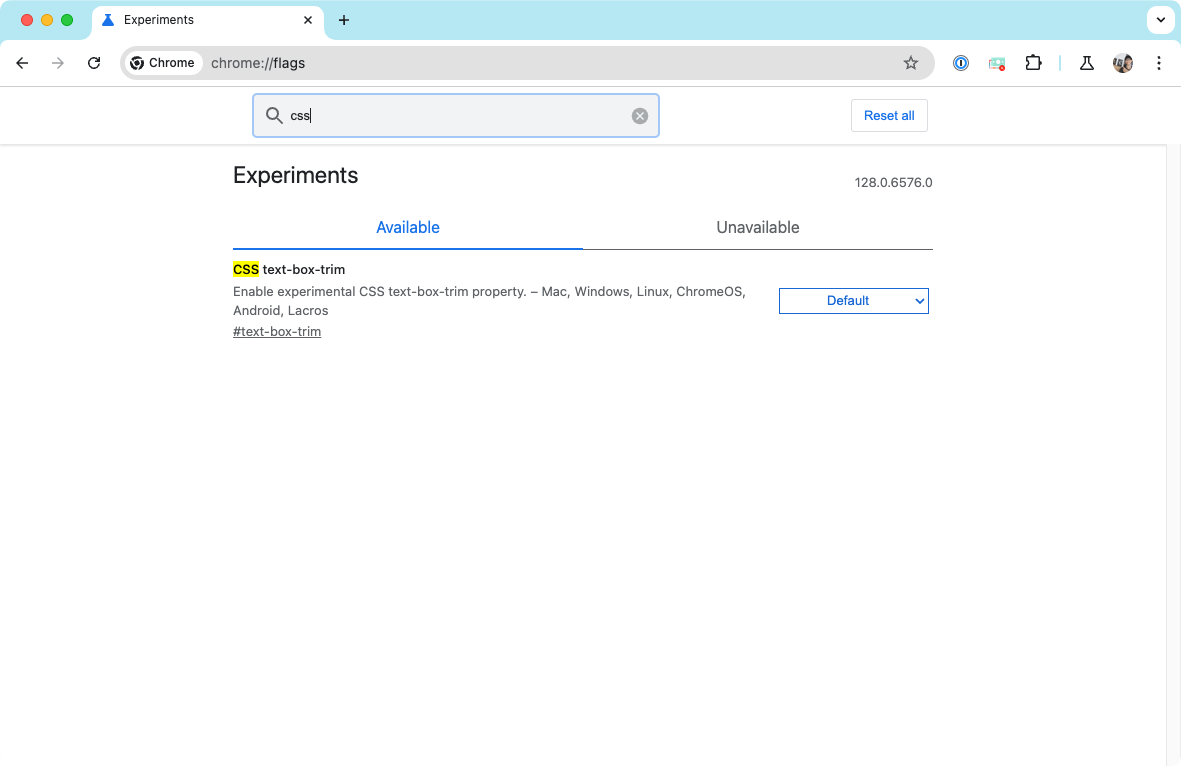Screen dimensions: 1181x766
Task: Open a new tab with the plus button
Action: click(344, 19)
